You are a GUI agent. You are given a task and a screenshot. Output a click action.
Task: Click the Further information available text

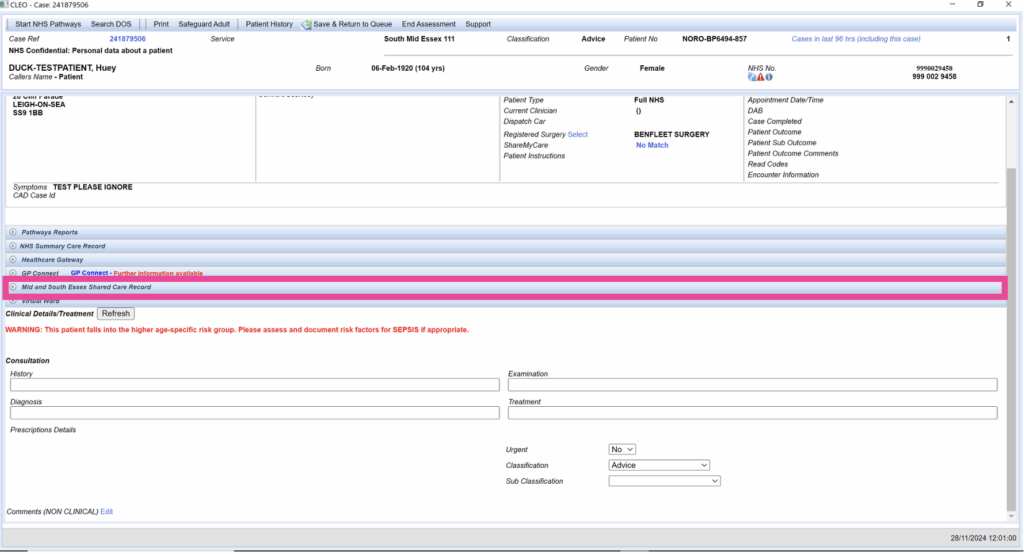click(158, 274)
